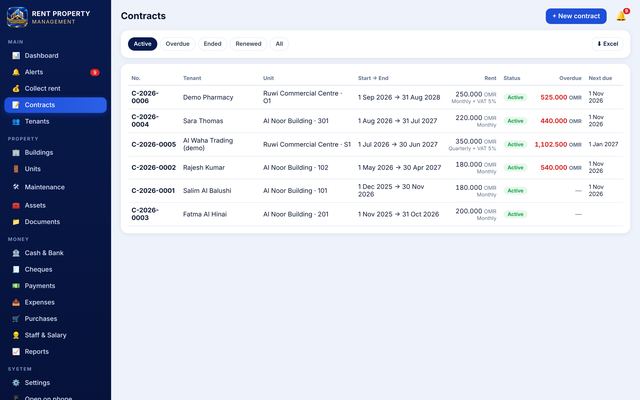This screenshot has height=400, width=640.
Task: Click the red Alerts count badge
Action: 95,72
